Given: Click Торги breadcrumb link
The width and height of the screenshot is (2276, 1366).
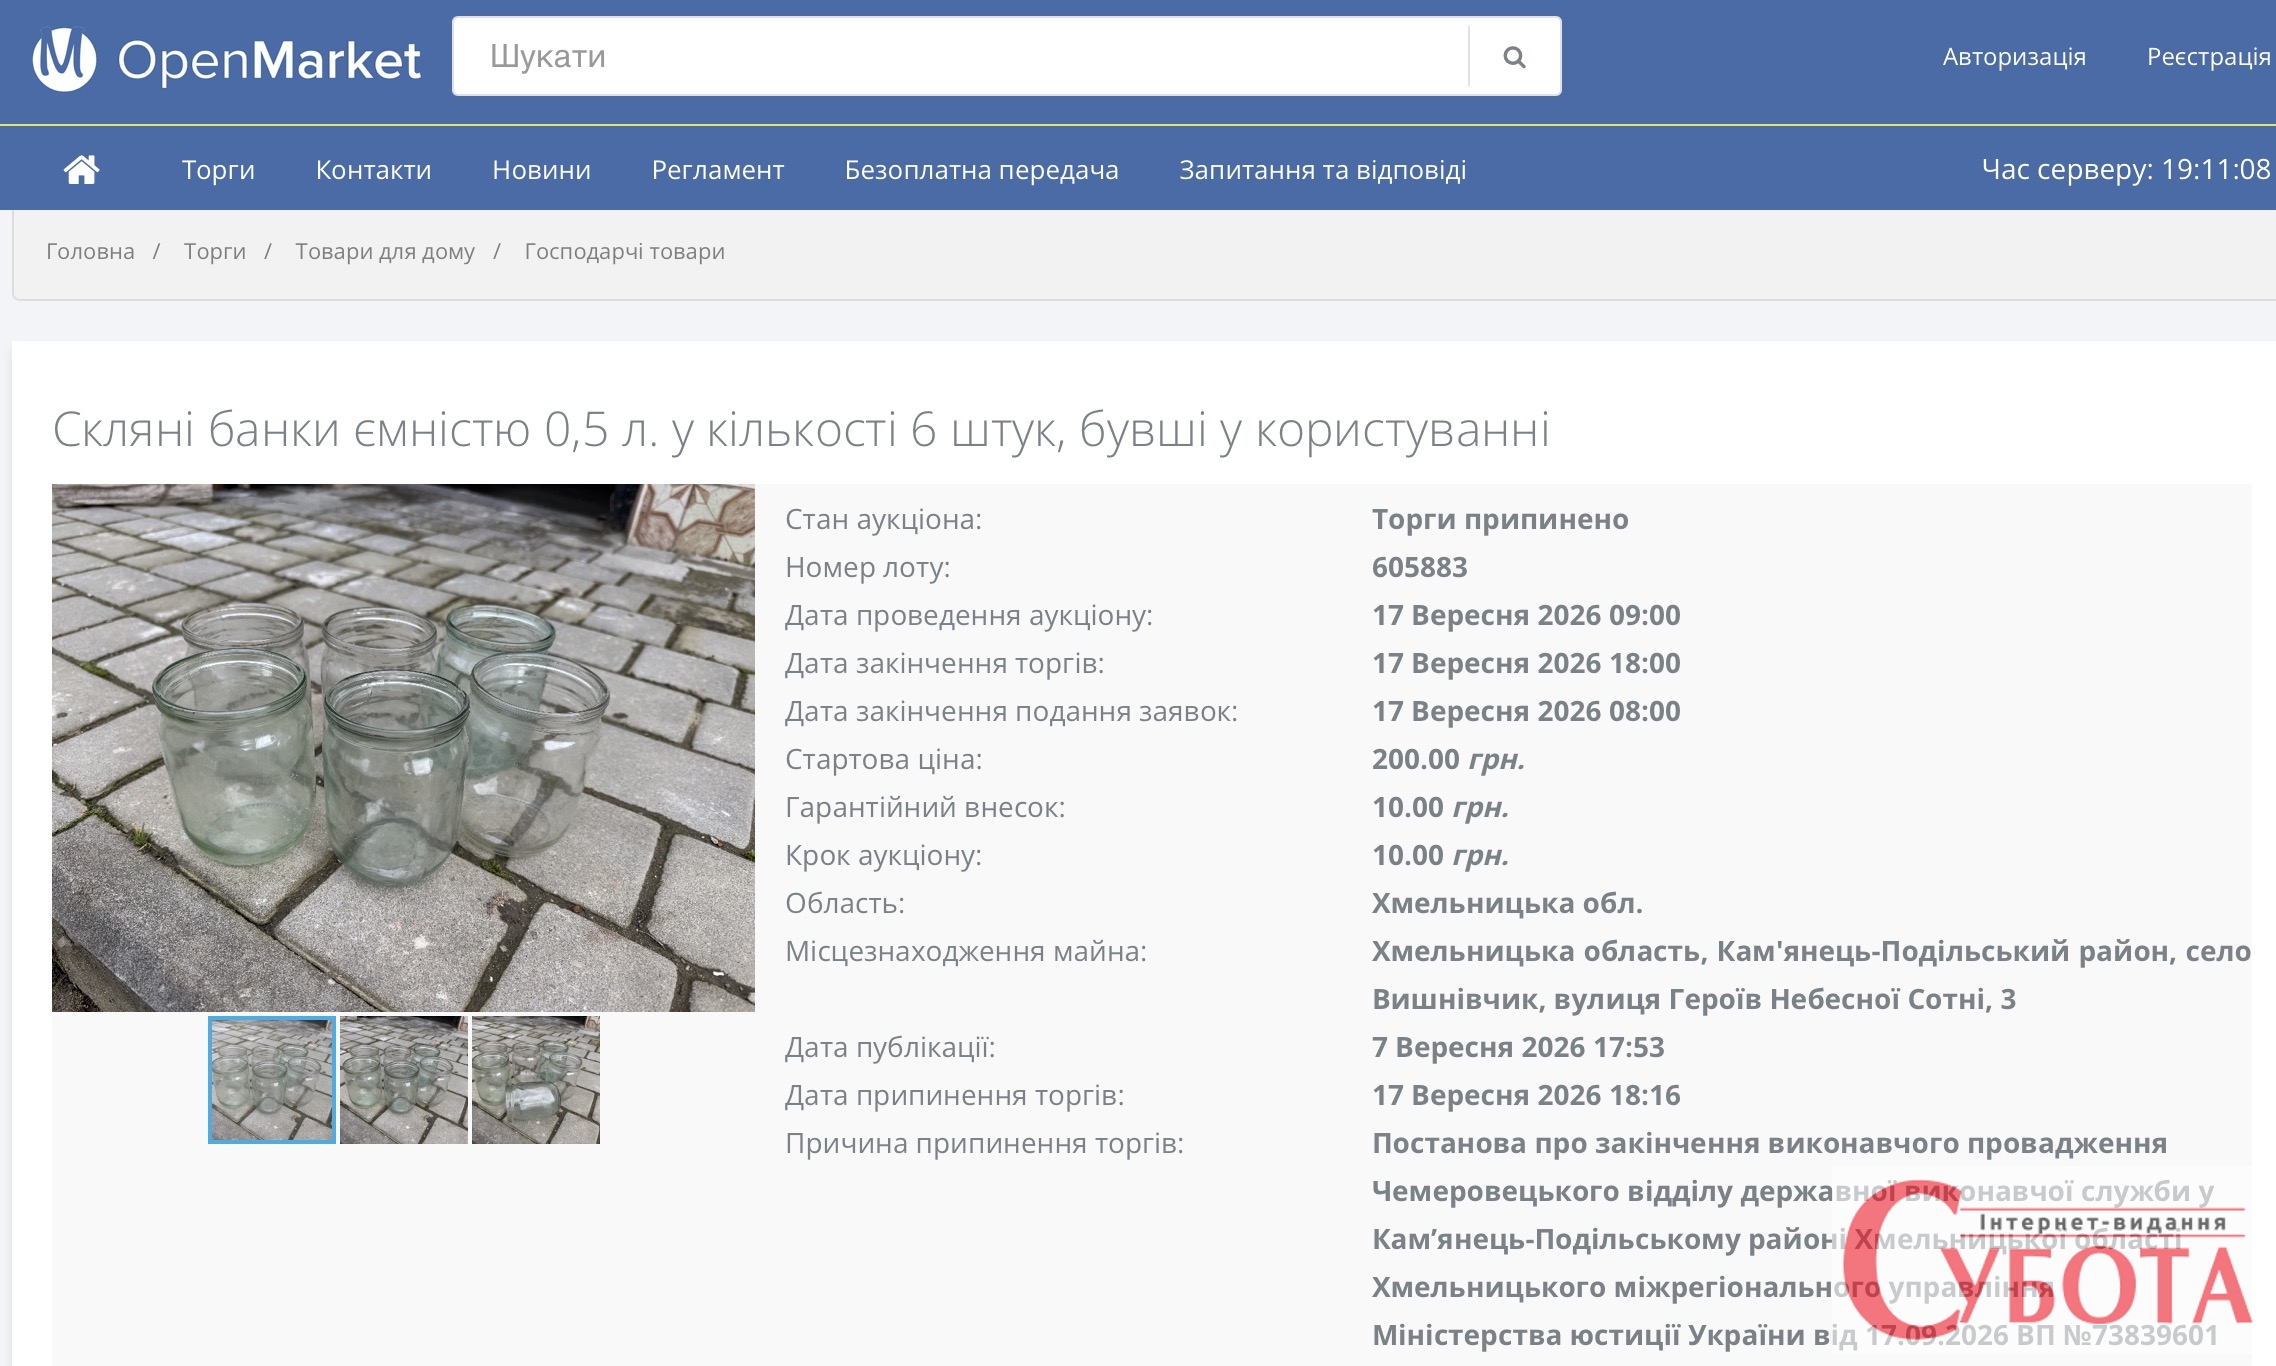Looking at the screenshot, I should pyautogui.click(x=214, y=251).
